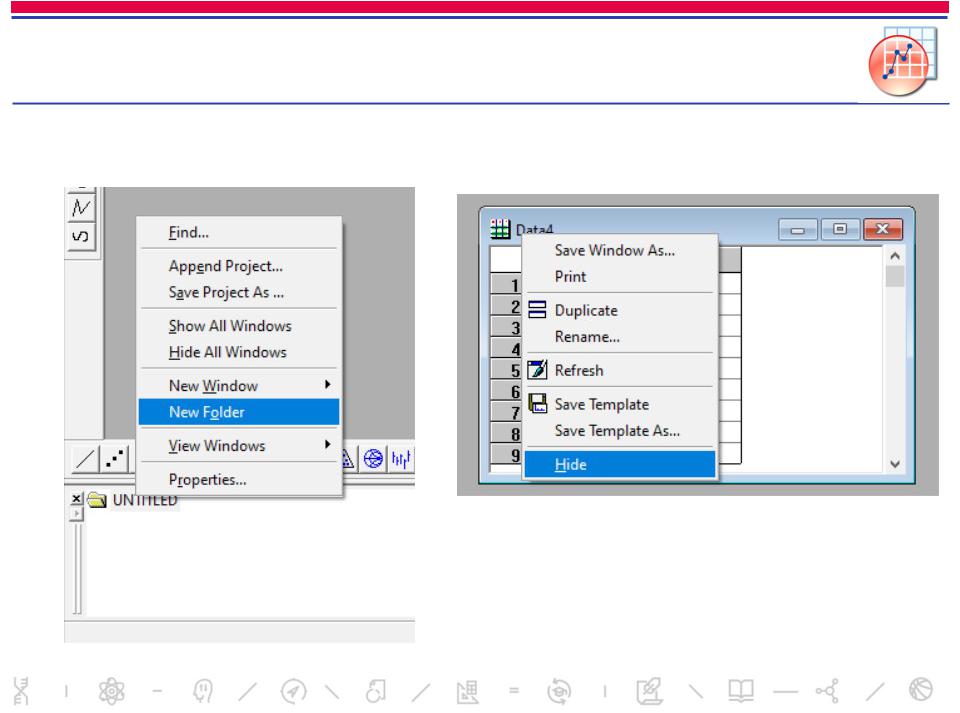Screen dimensions: 960x713
Task: Select row header 8 in Data4
Action: coord(506,433)
